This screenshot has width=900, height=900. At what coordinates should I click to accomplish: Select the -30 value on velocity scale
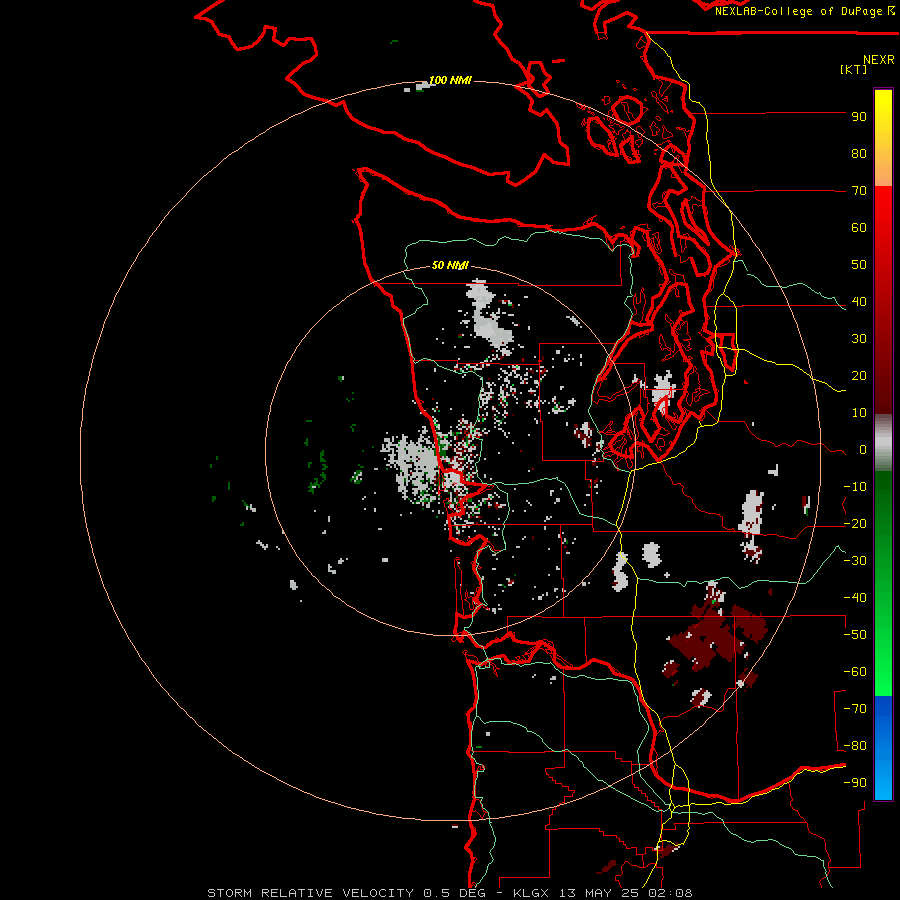(855, 561)
